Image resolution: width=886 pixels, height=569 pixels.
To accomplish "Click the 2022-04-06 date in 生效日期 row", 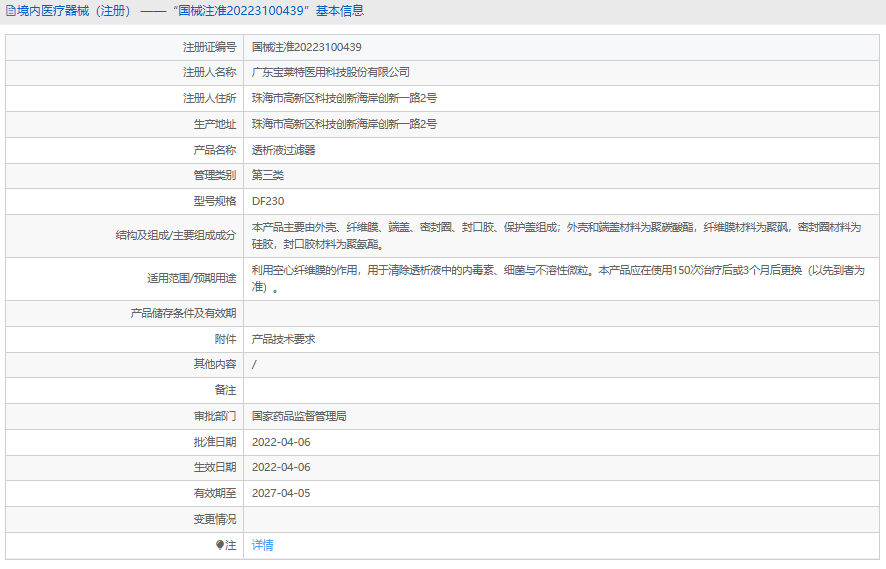I will 281,467.
